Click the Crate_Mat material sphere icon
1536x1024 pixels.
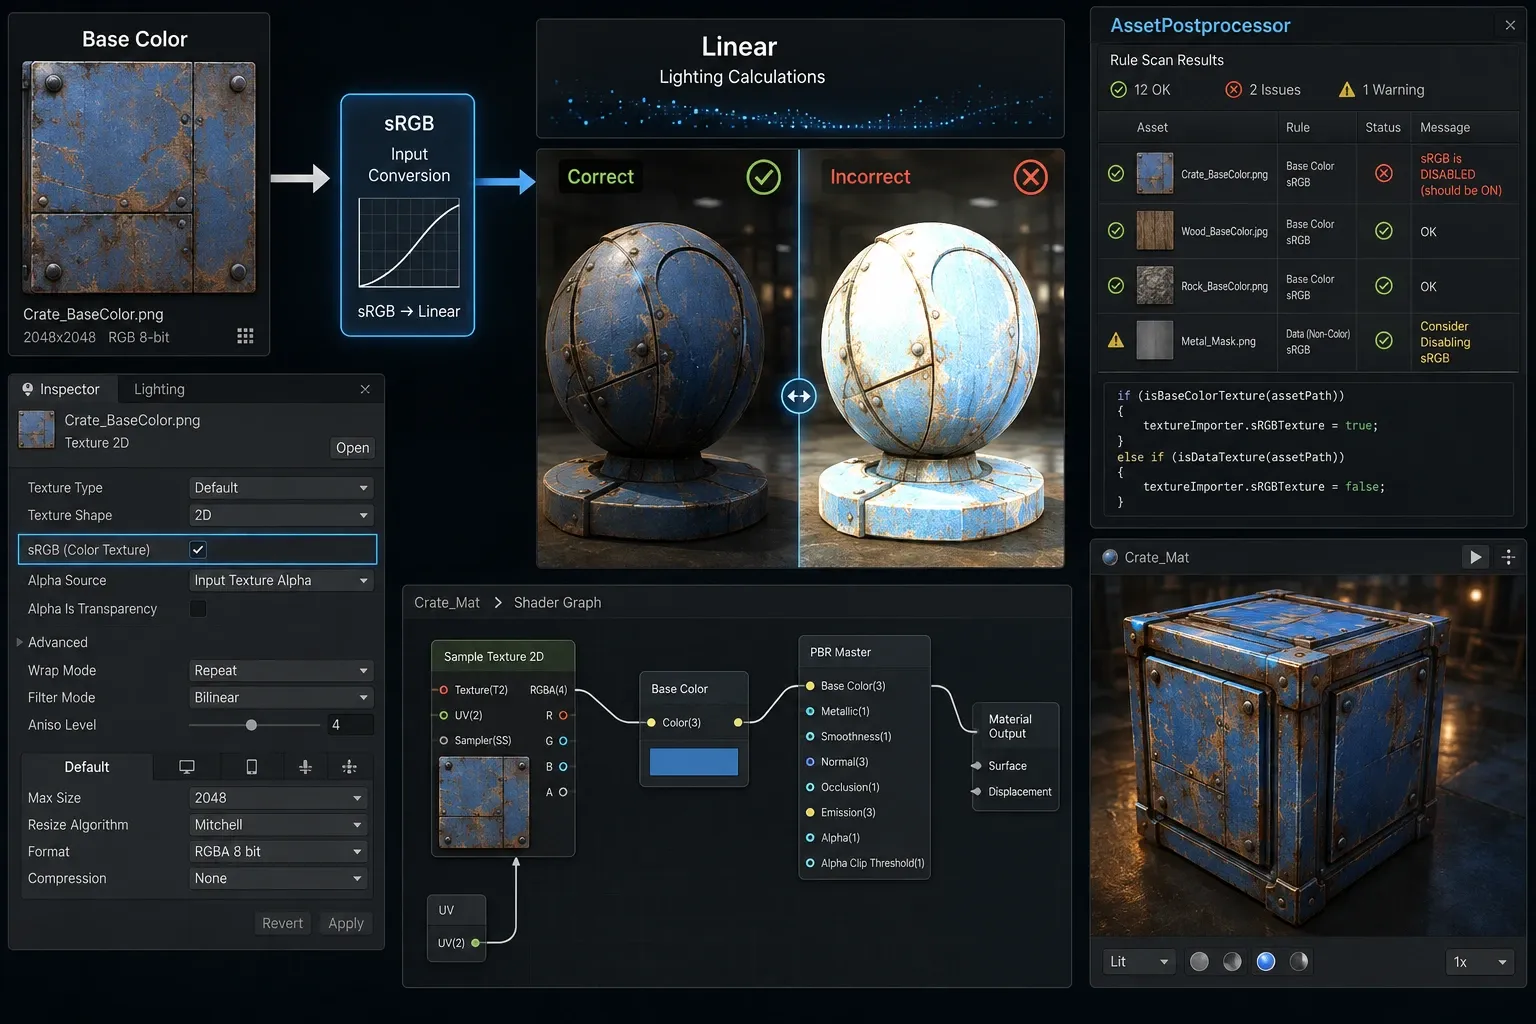click(x=1110, y=557)
